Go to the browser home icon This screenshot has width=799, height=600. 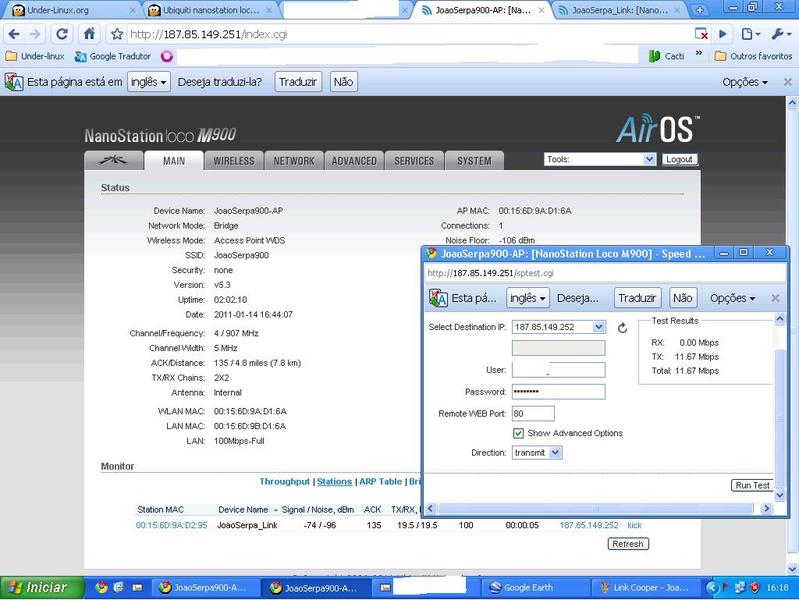click(89, 34)
